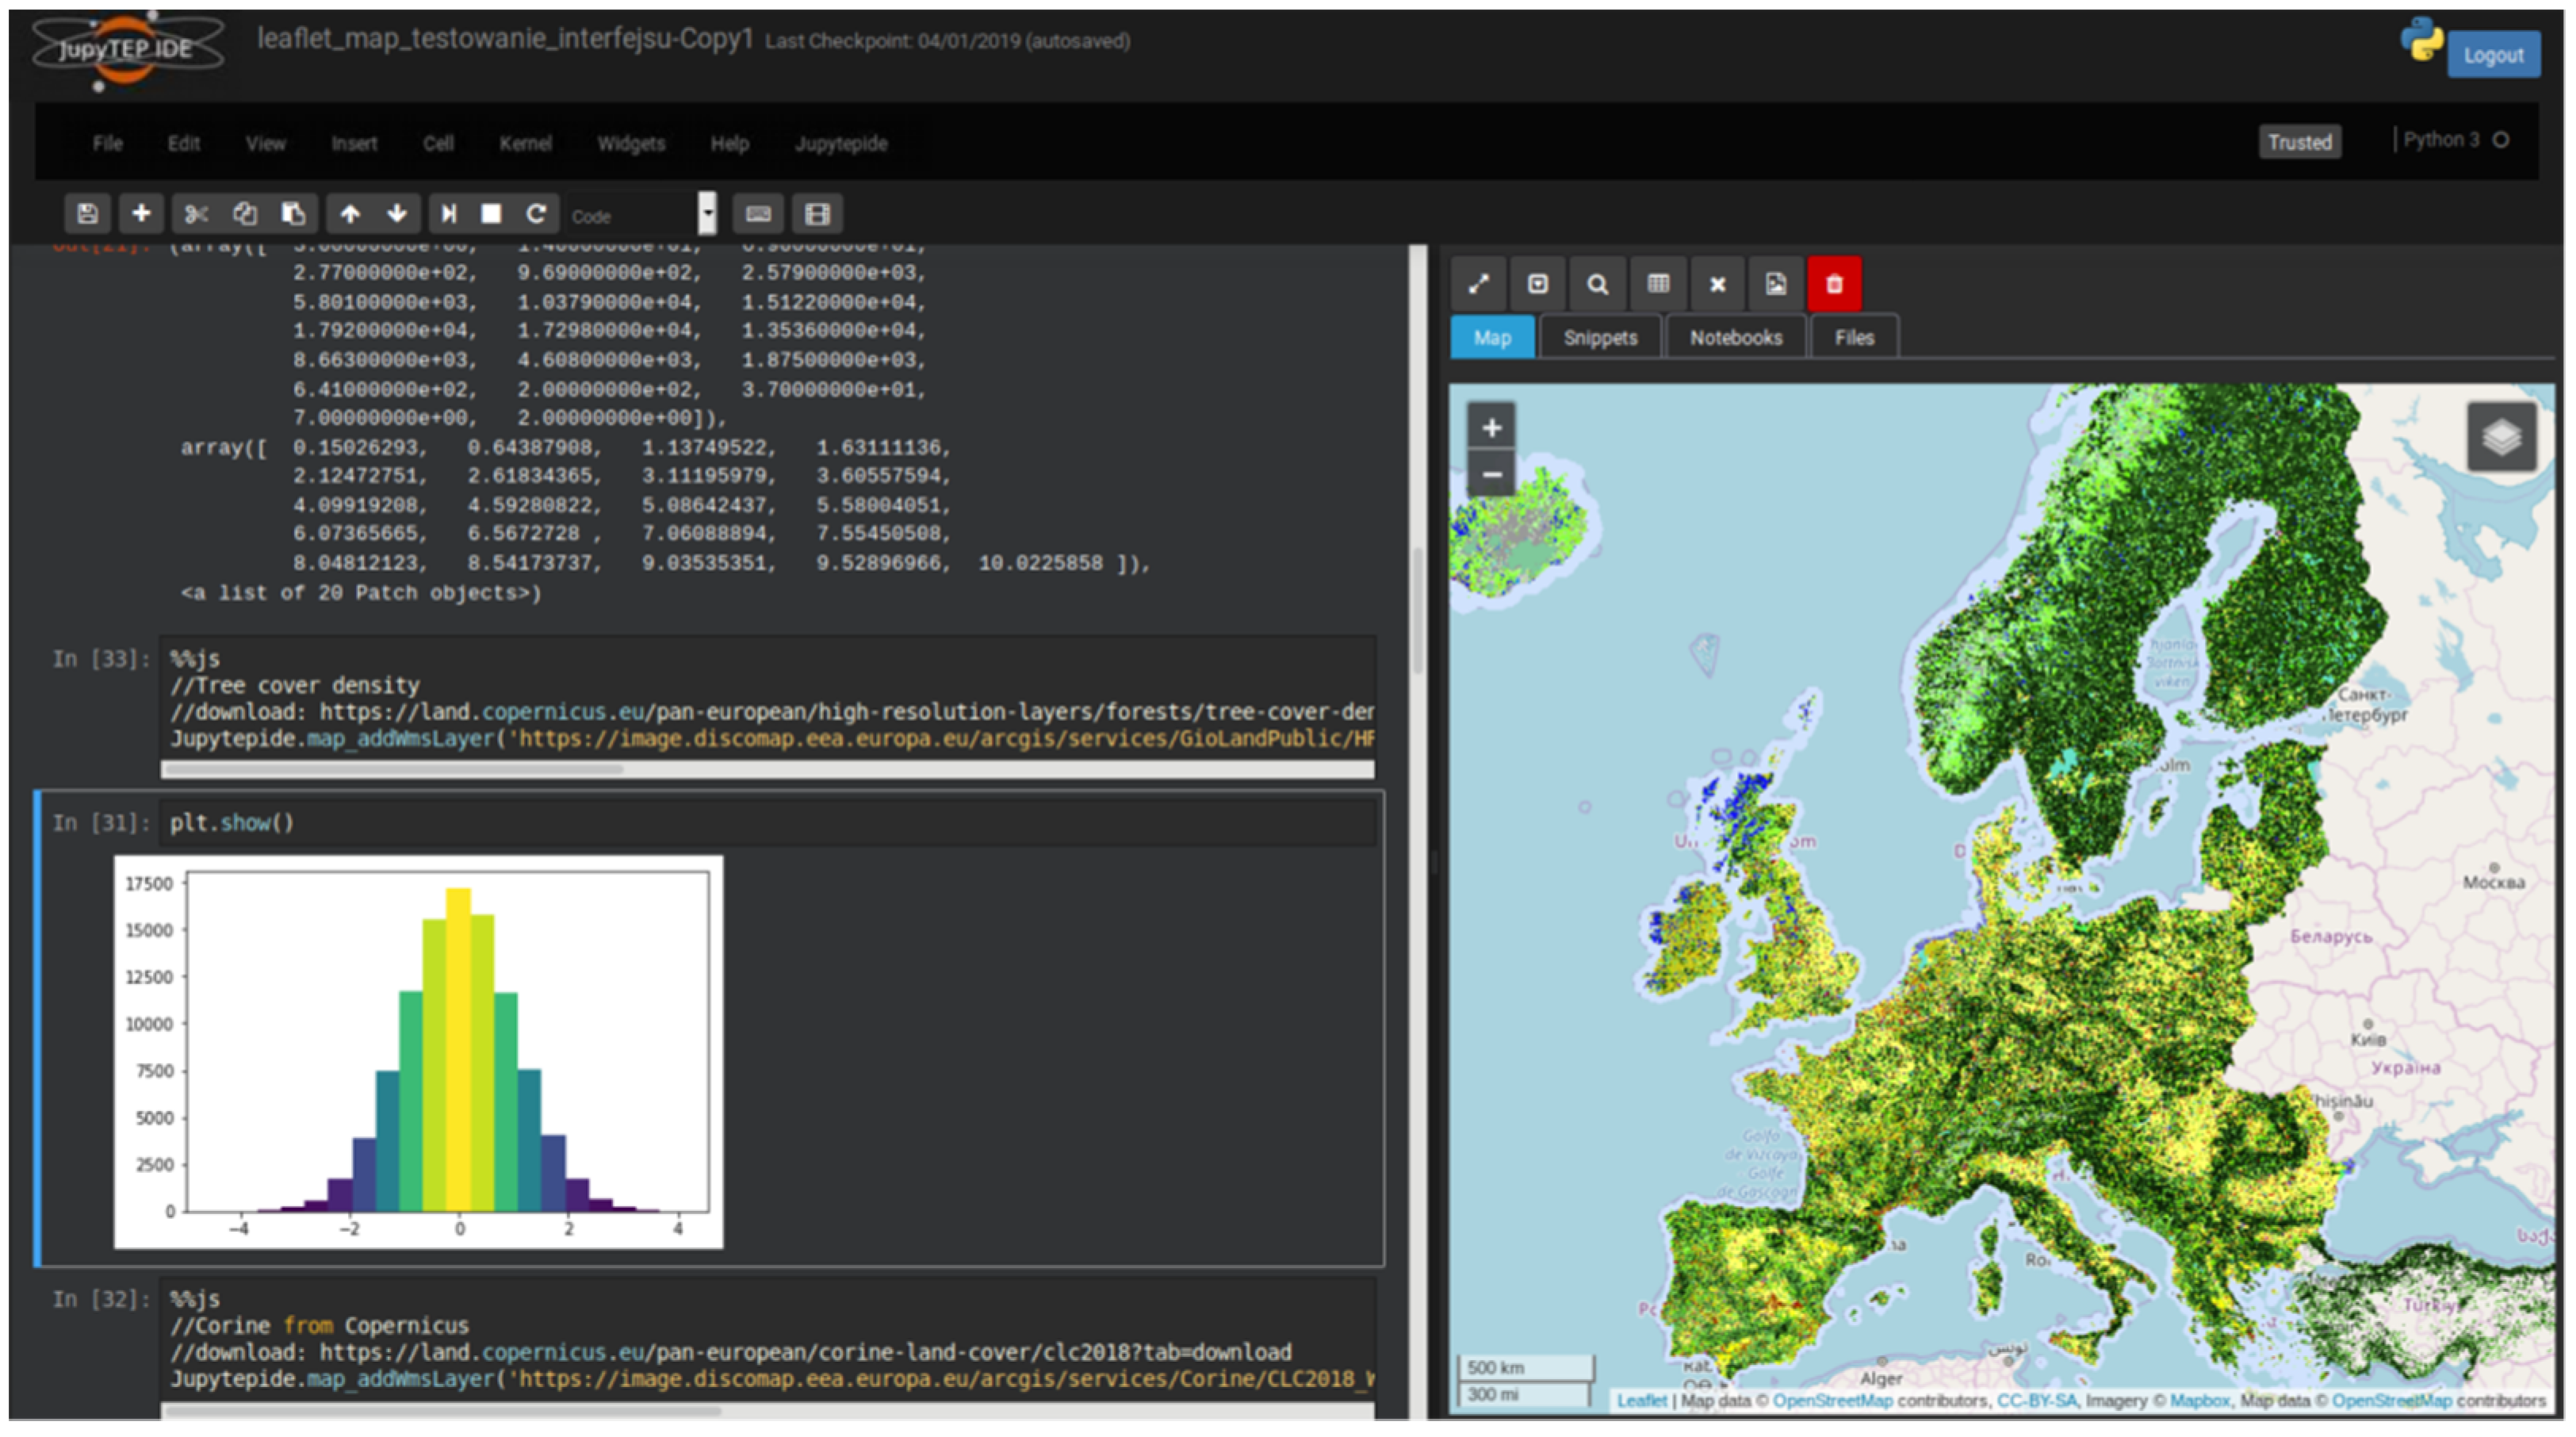Click the expand arrows icon in the map toolbar
This screenshot has width=2576, height=1437.
[x=1479, y=284]
